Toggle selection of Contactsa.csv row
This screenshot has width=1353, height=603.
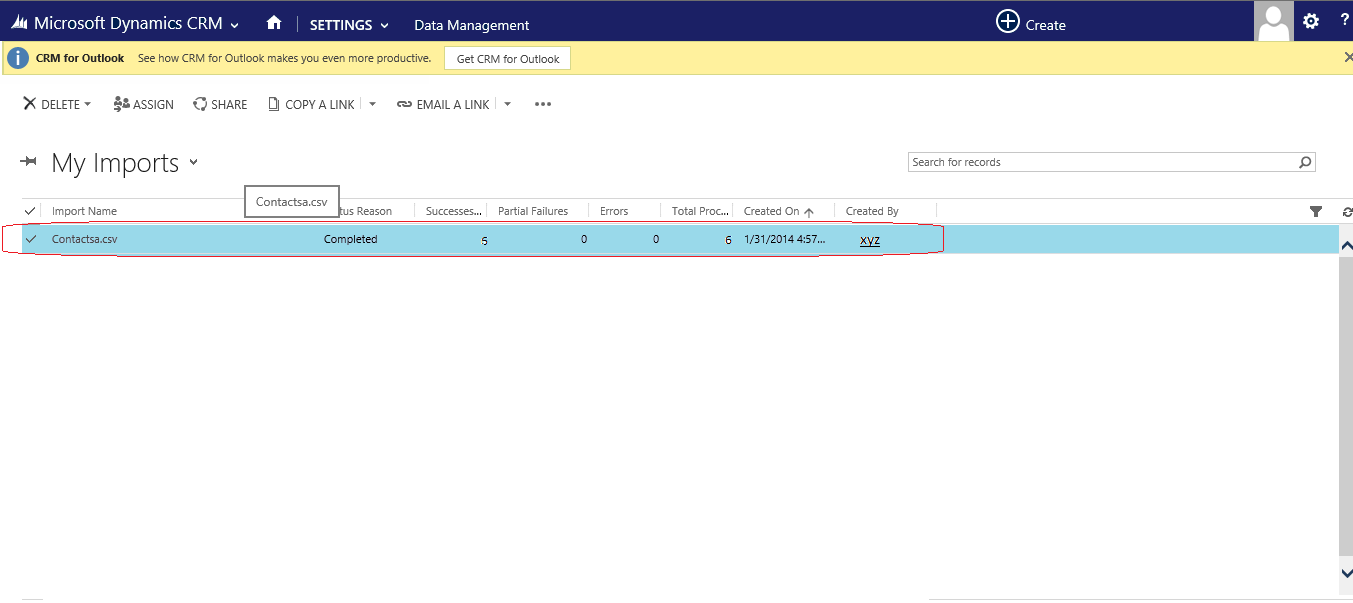pos(31,239)
